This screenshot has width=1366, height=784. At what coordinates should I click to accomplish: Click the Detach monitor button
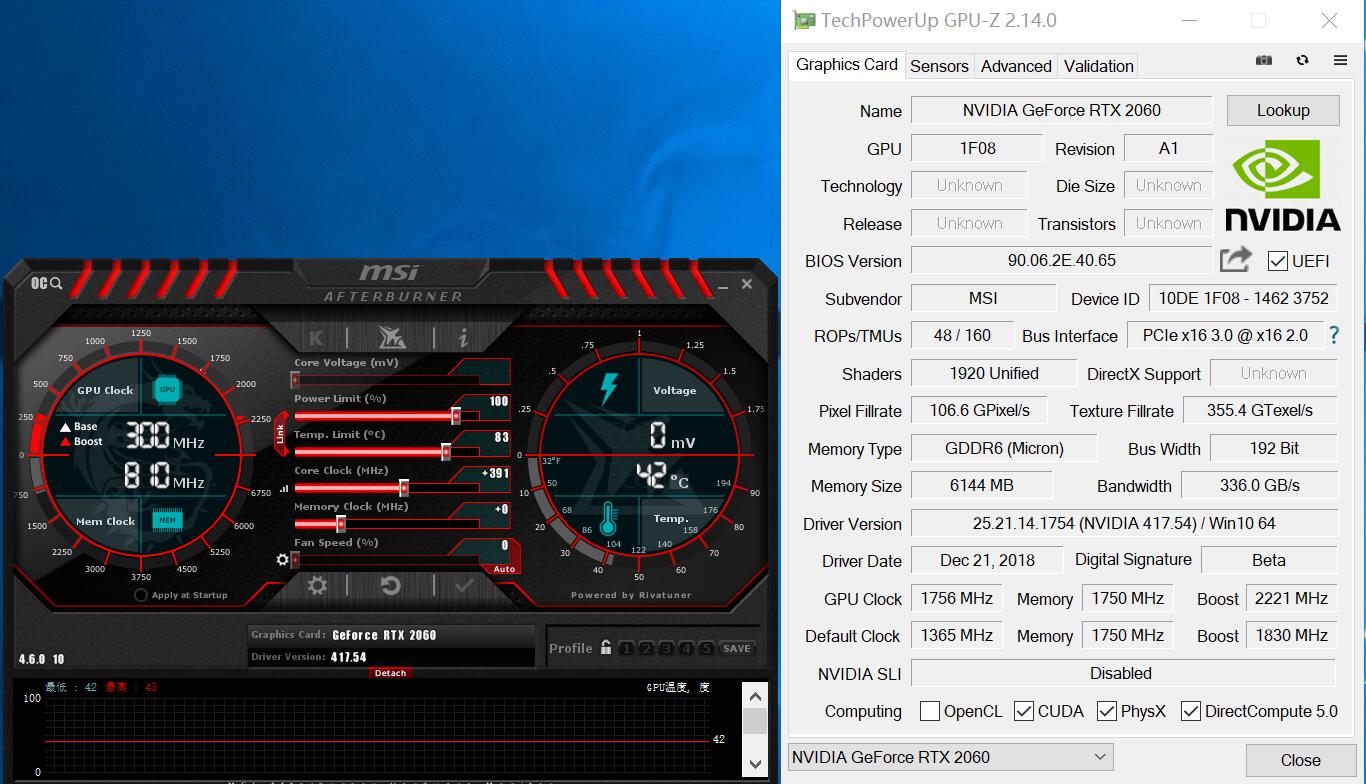(390, 673)
